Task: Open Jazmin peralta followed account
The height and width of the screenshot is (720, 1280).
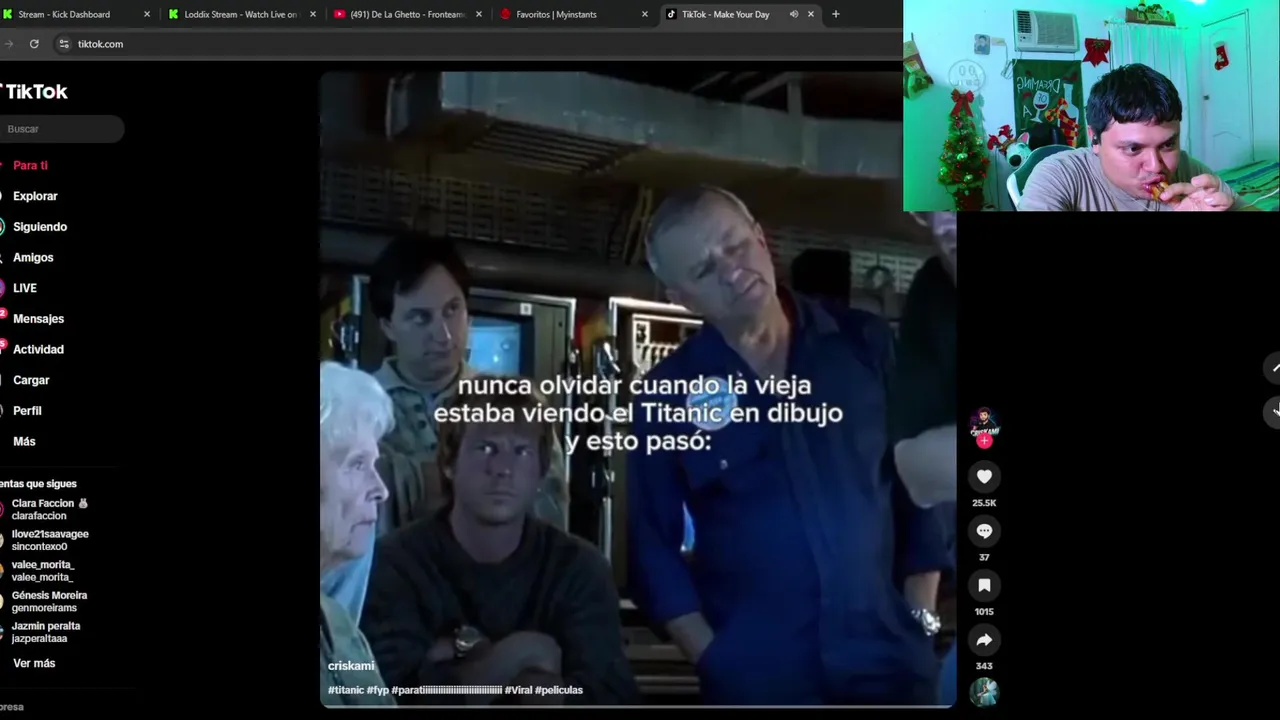Action: pyautogui.click(x=46, y=632)
